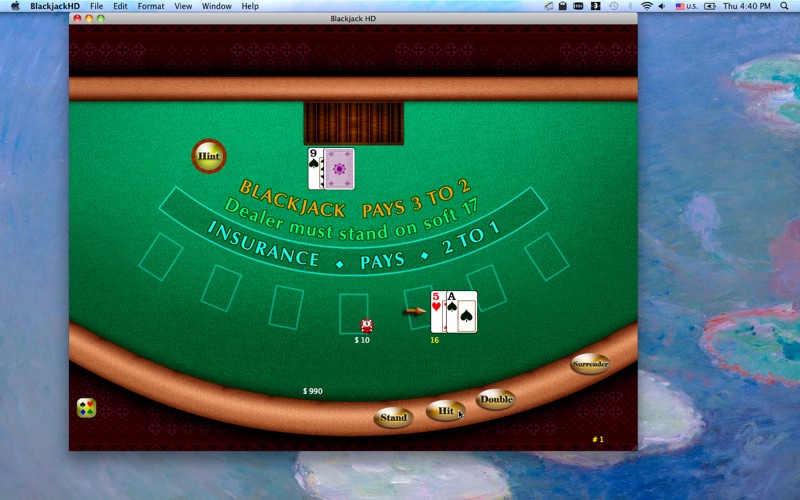Screen dimensions: 800x500
Task: Click the leftmost empty betting box
Action: (x=161, y=257)
